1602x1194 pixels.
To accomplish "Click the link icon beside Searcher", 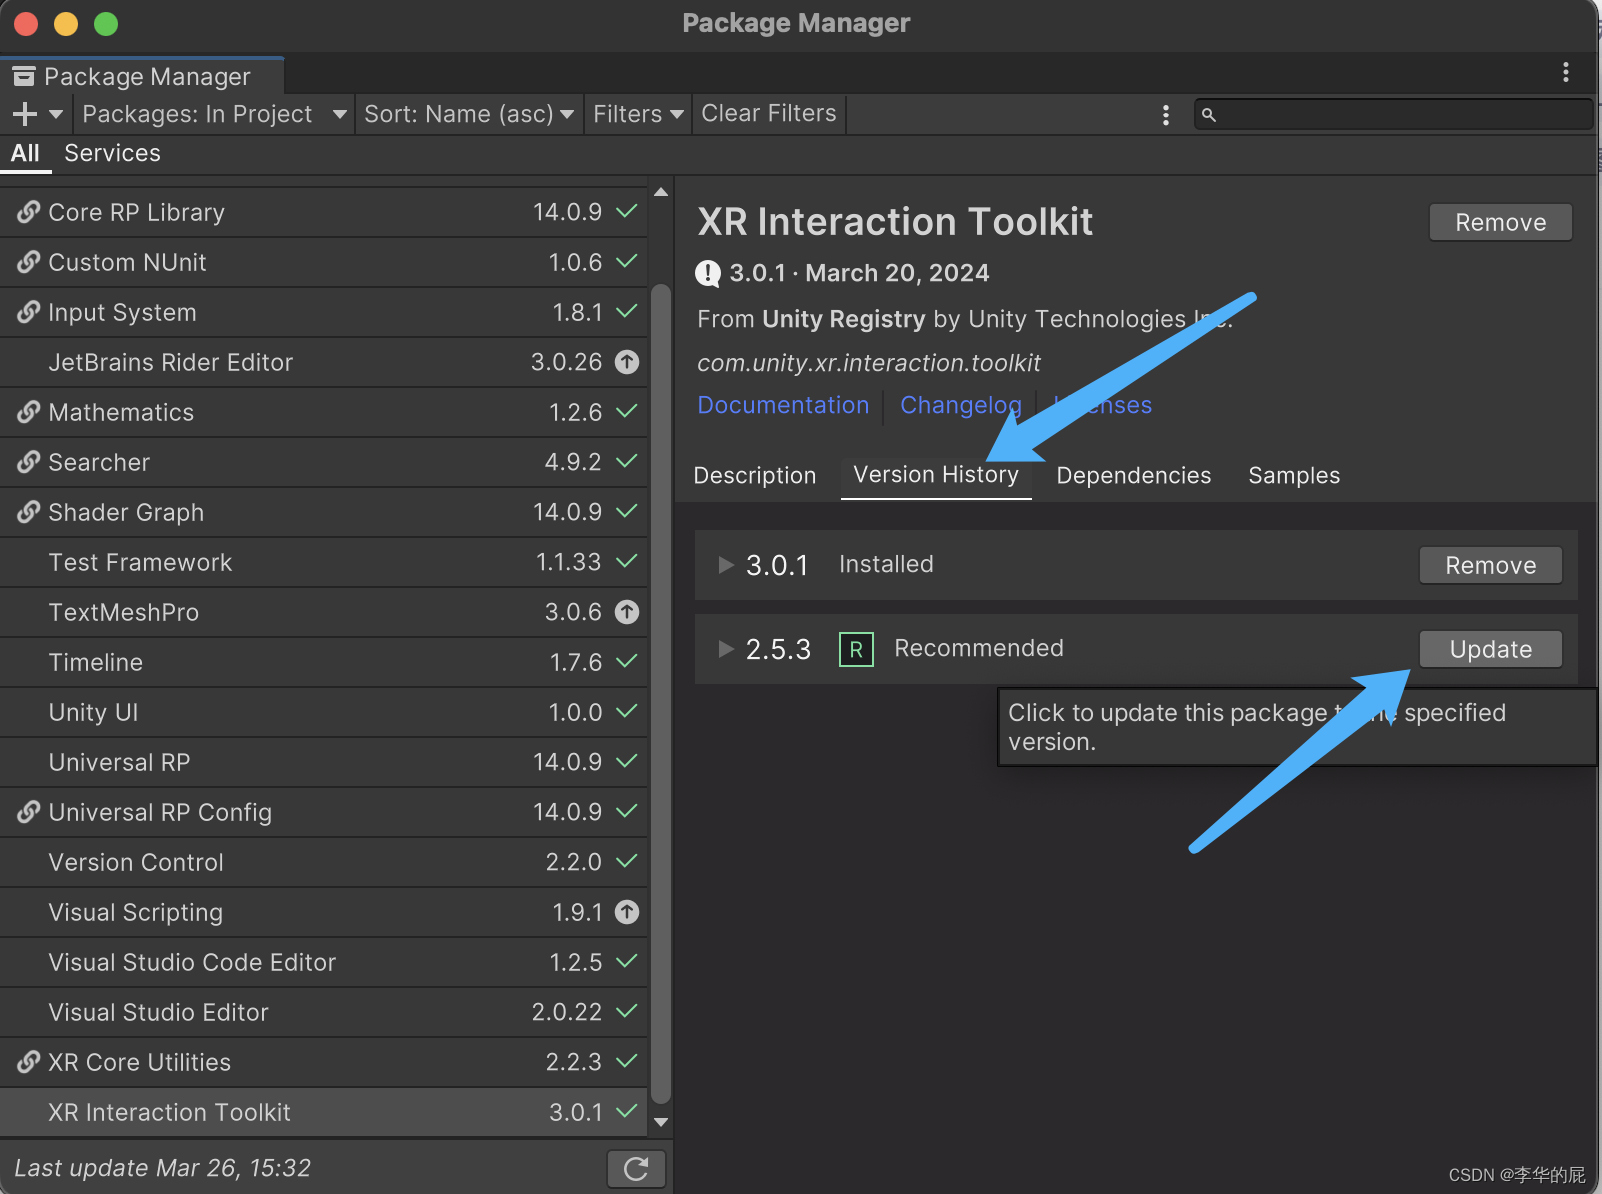I will [28, 462].
